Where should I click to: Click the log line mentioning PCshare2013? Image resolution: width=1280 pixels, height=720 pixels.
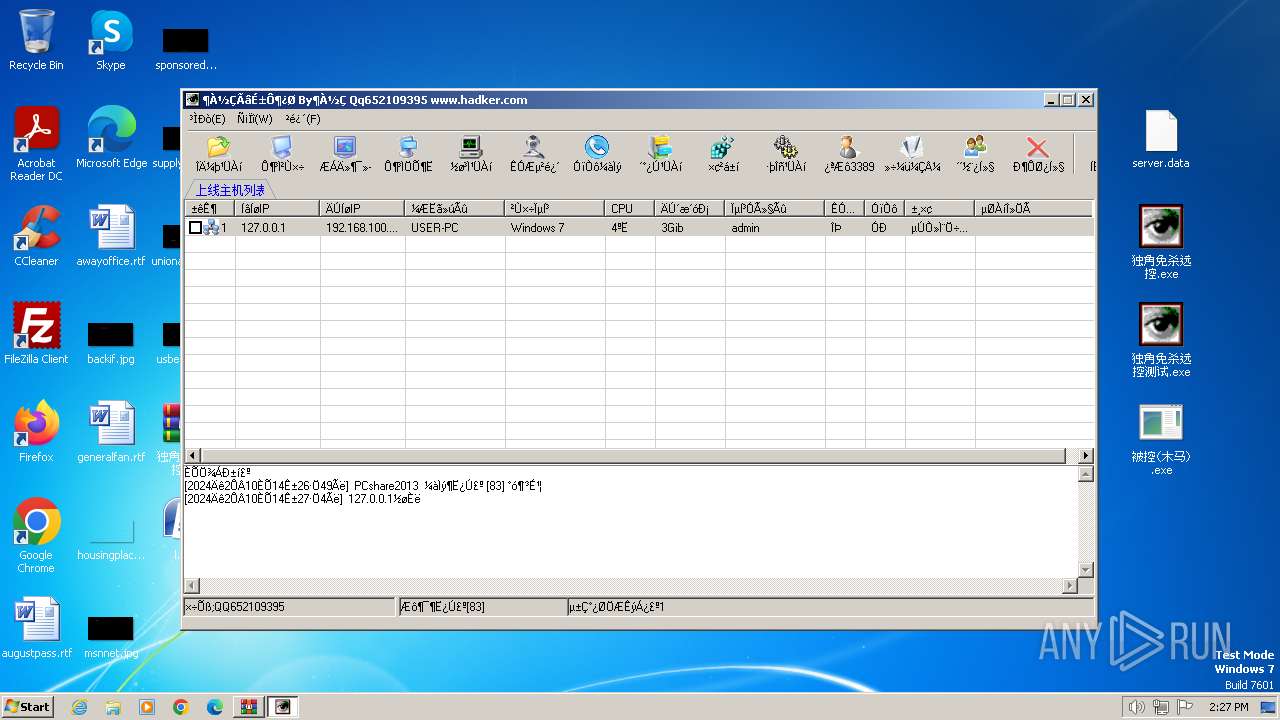(363, 486)
